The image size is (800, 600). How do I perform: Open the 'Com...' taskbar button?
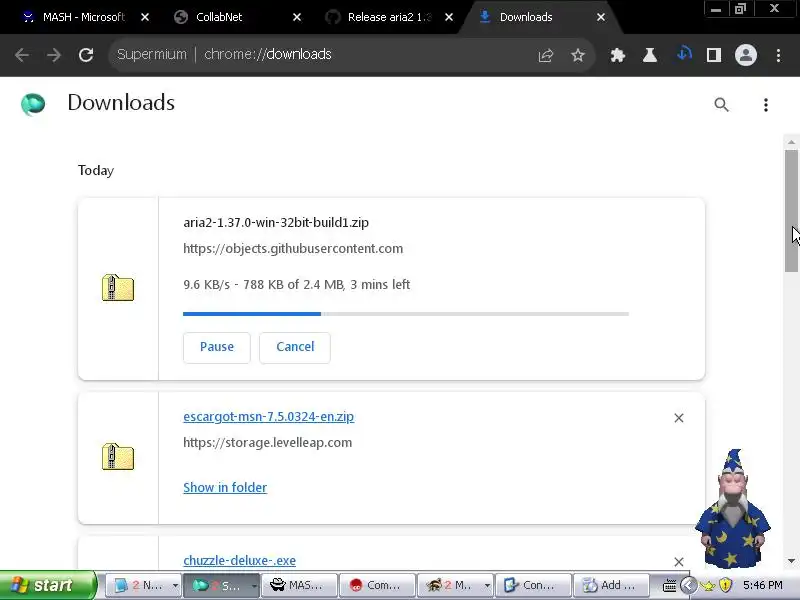tap(378, 585)
